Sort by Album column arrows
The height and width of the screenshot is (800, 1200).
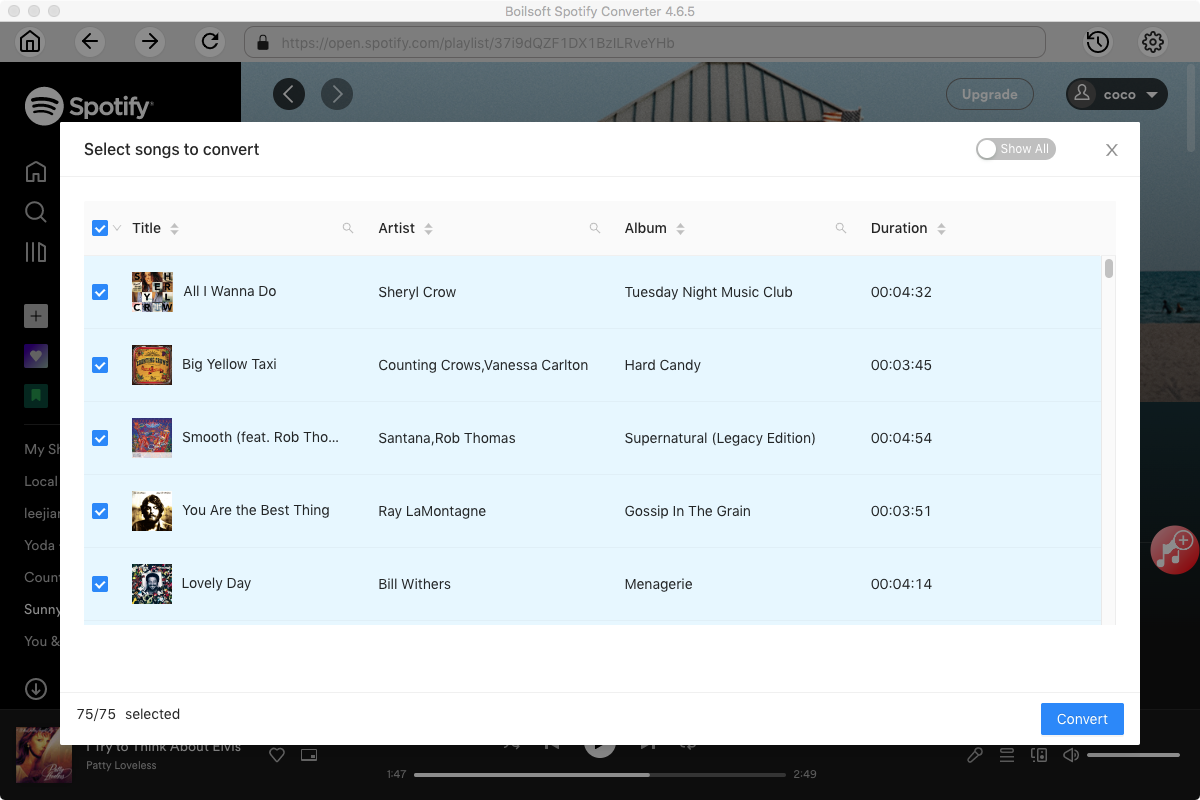tap(680, 229)
